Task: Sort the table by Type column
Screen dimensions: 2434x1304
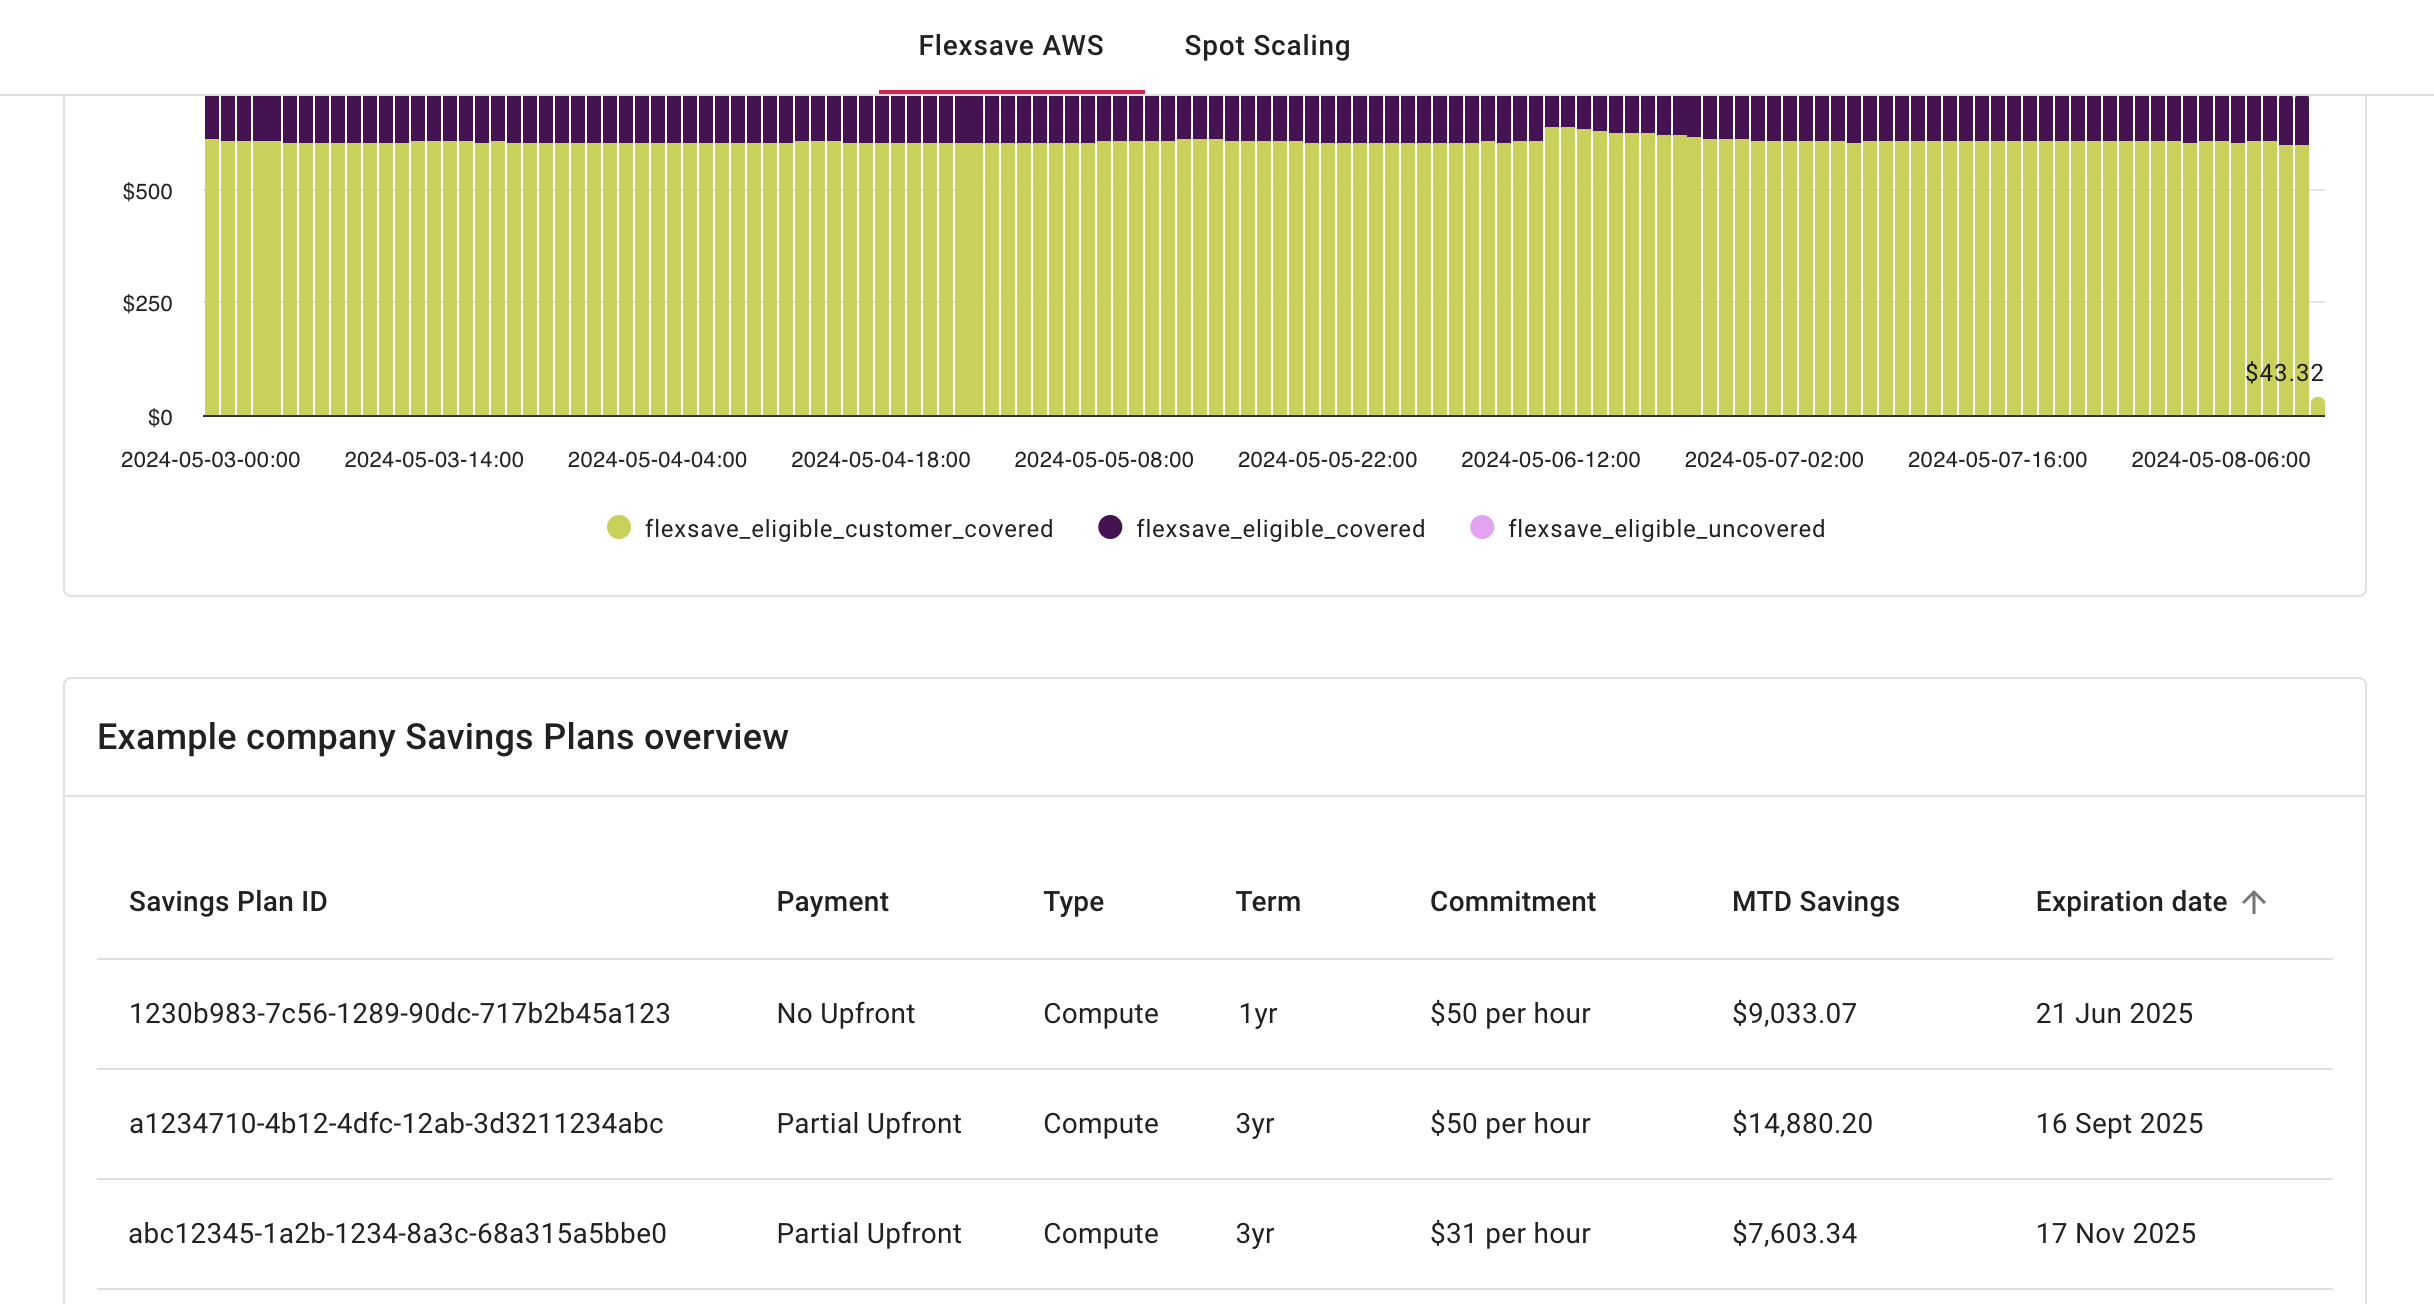Action: 1073,901
